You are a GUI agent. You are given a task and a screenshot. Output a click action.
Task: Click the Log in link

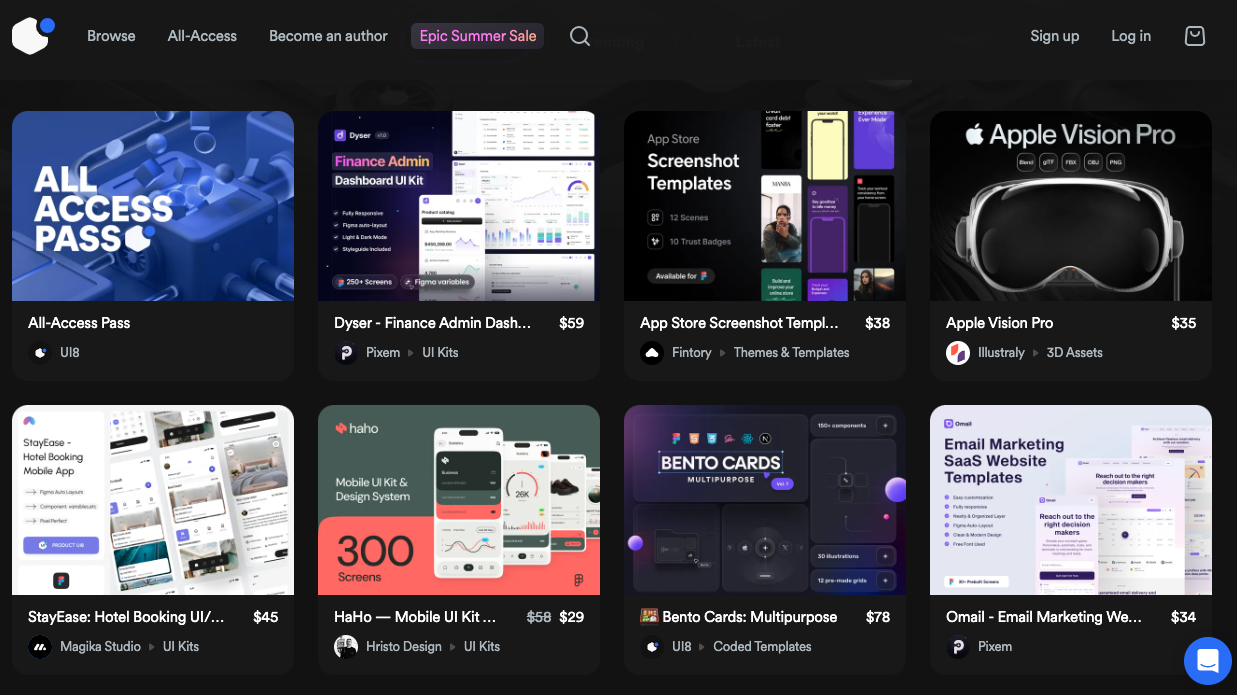[1131, 36]
